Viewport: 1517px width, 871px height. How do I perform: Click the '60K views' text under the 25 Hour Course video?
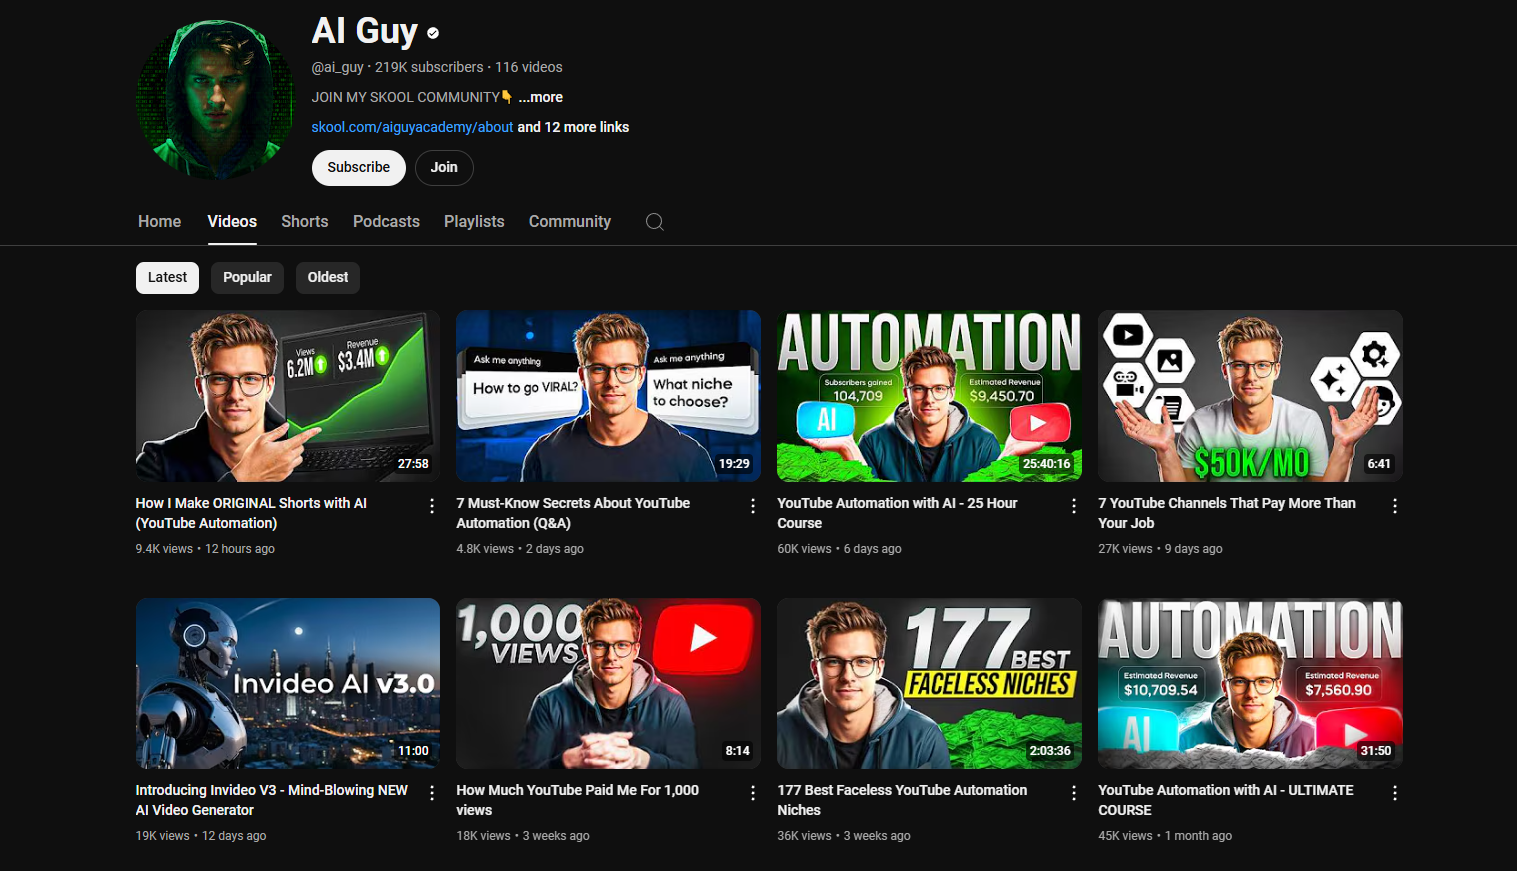coord(804,549)
